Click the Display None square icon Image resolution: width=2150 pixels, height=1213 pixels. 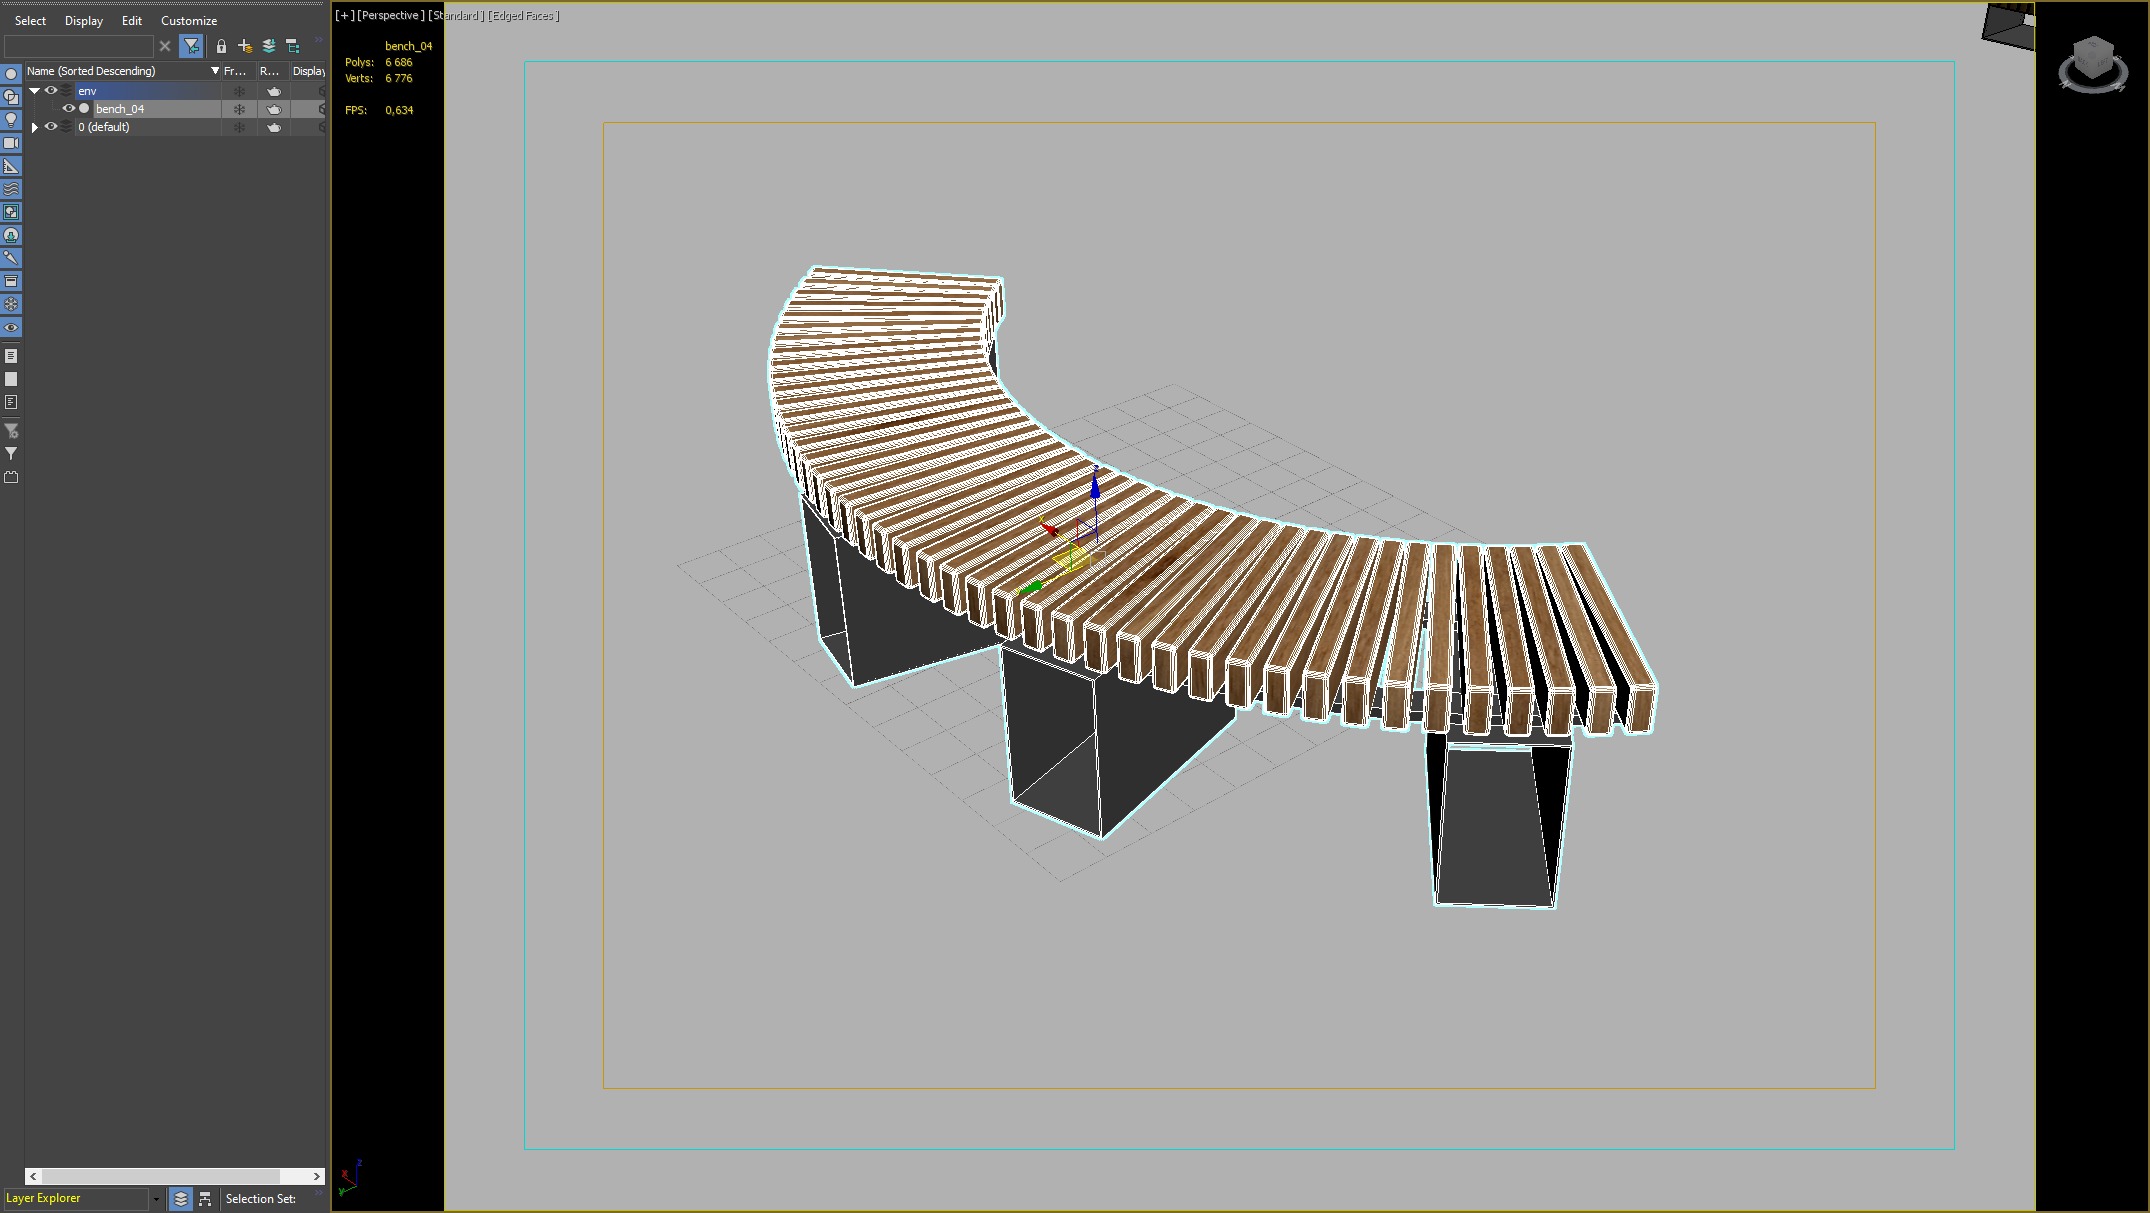coord(11,379)
